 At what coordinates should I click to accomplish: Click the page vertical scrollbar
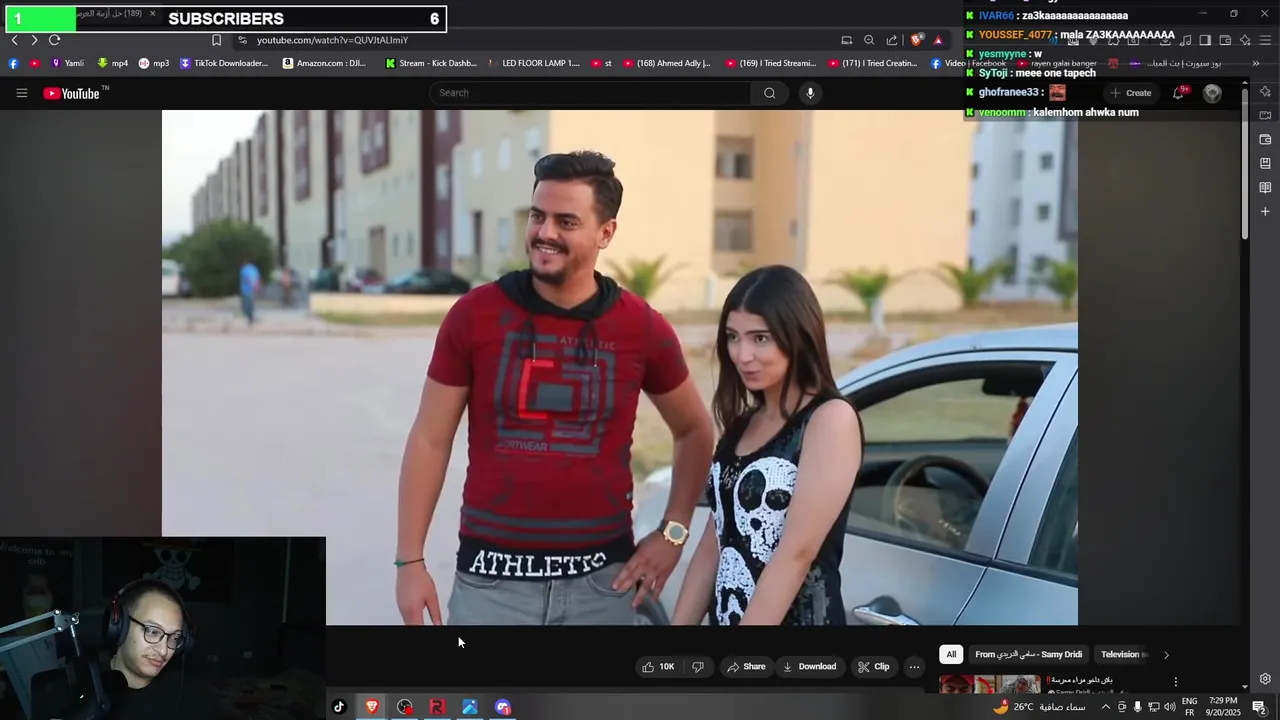tap(1244, 165)
